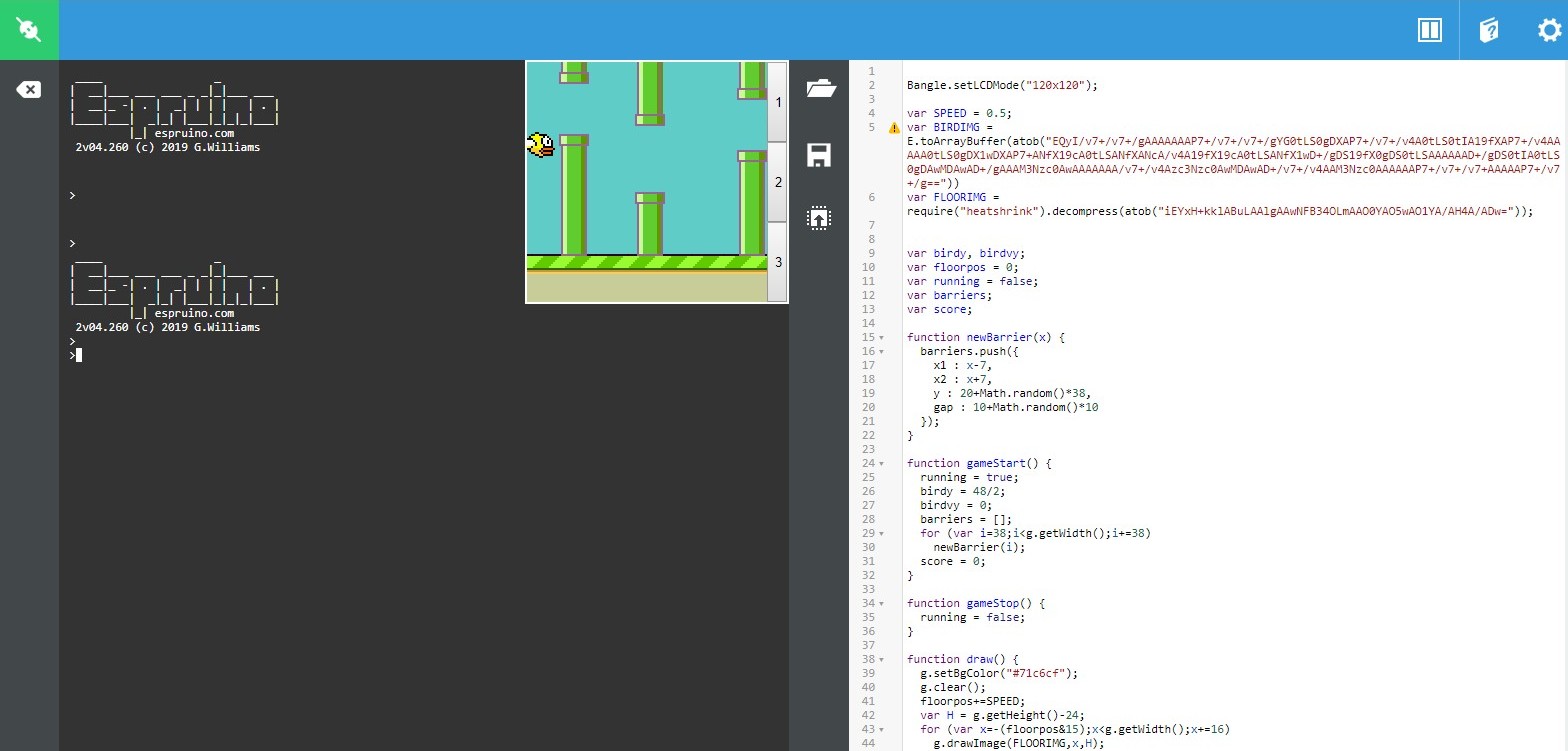Image resolution: width=1568 pixels, height=751 pixels.
Task: Click line 'var birdy, birdvy;'
Action: pyautogui.click(x=966, y=253)
